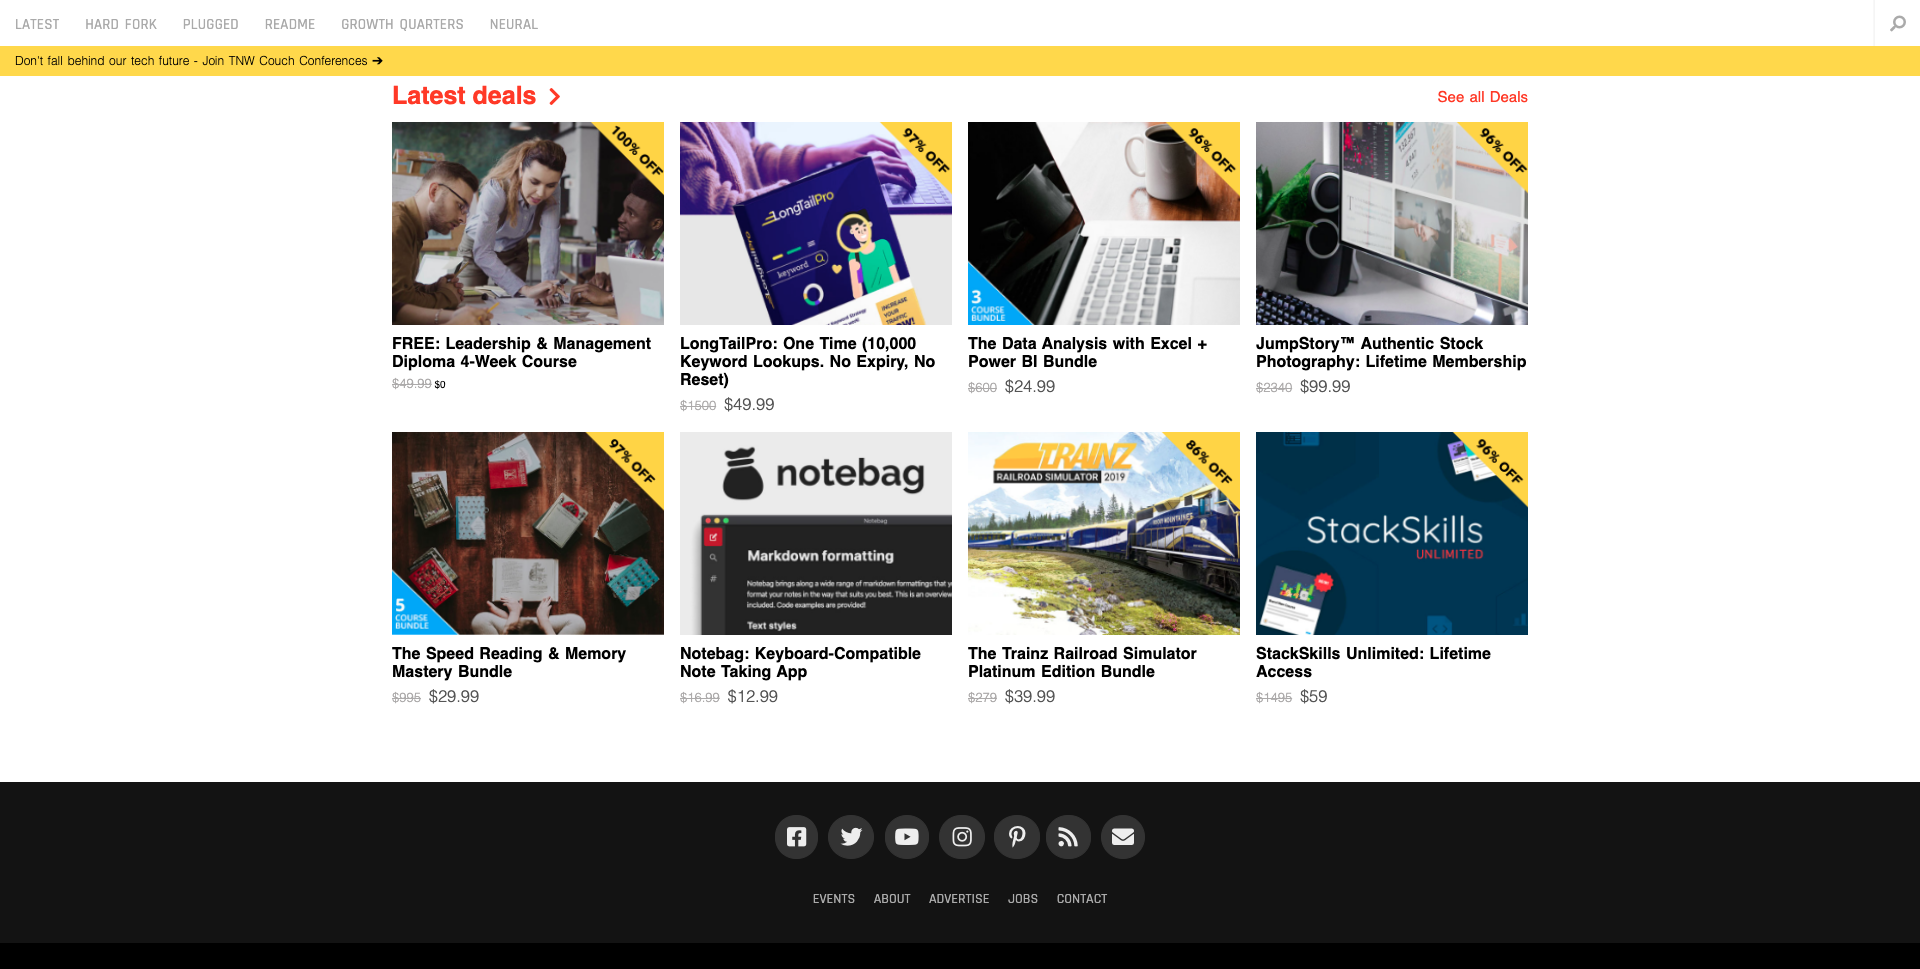Open the About footer link

pos(892,899)
